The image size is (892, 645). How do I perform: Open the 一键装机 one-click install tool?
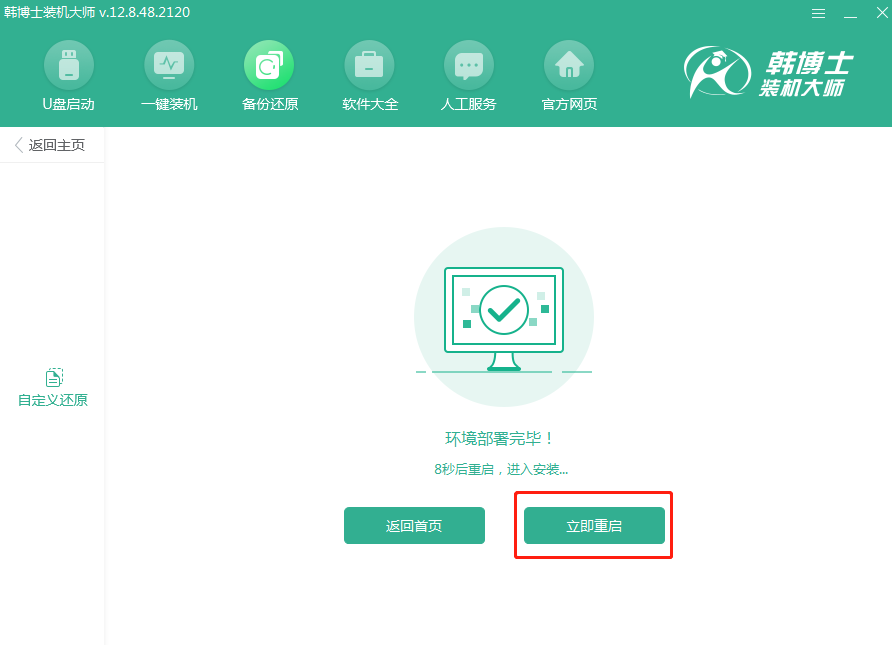pyautogui.click(x=169, y=75)
